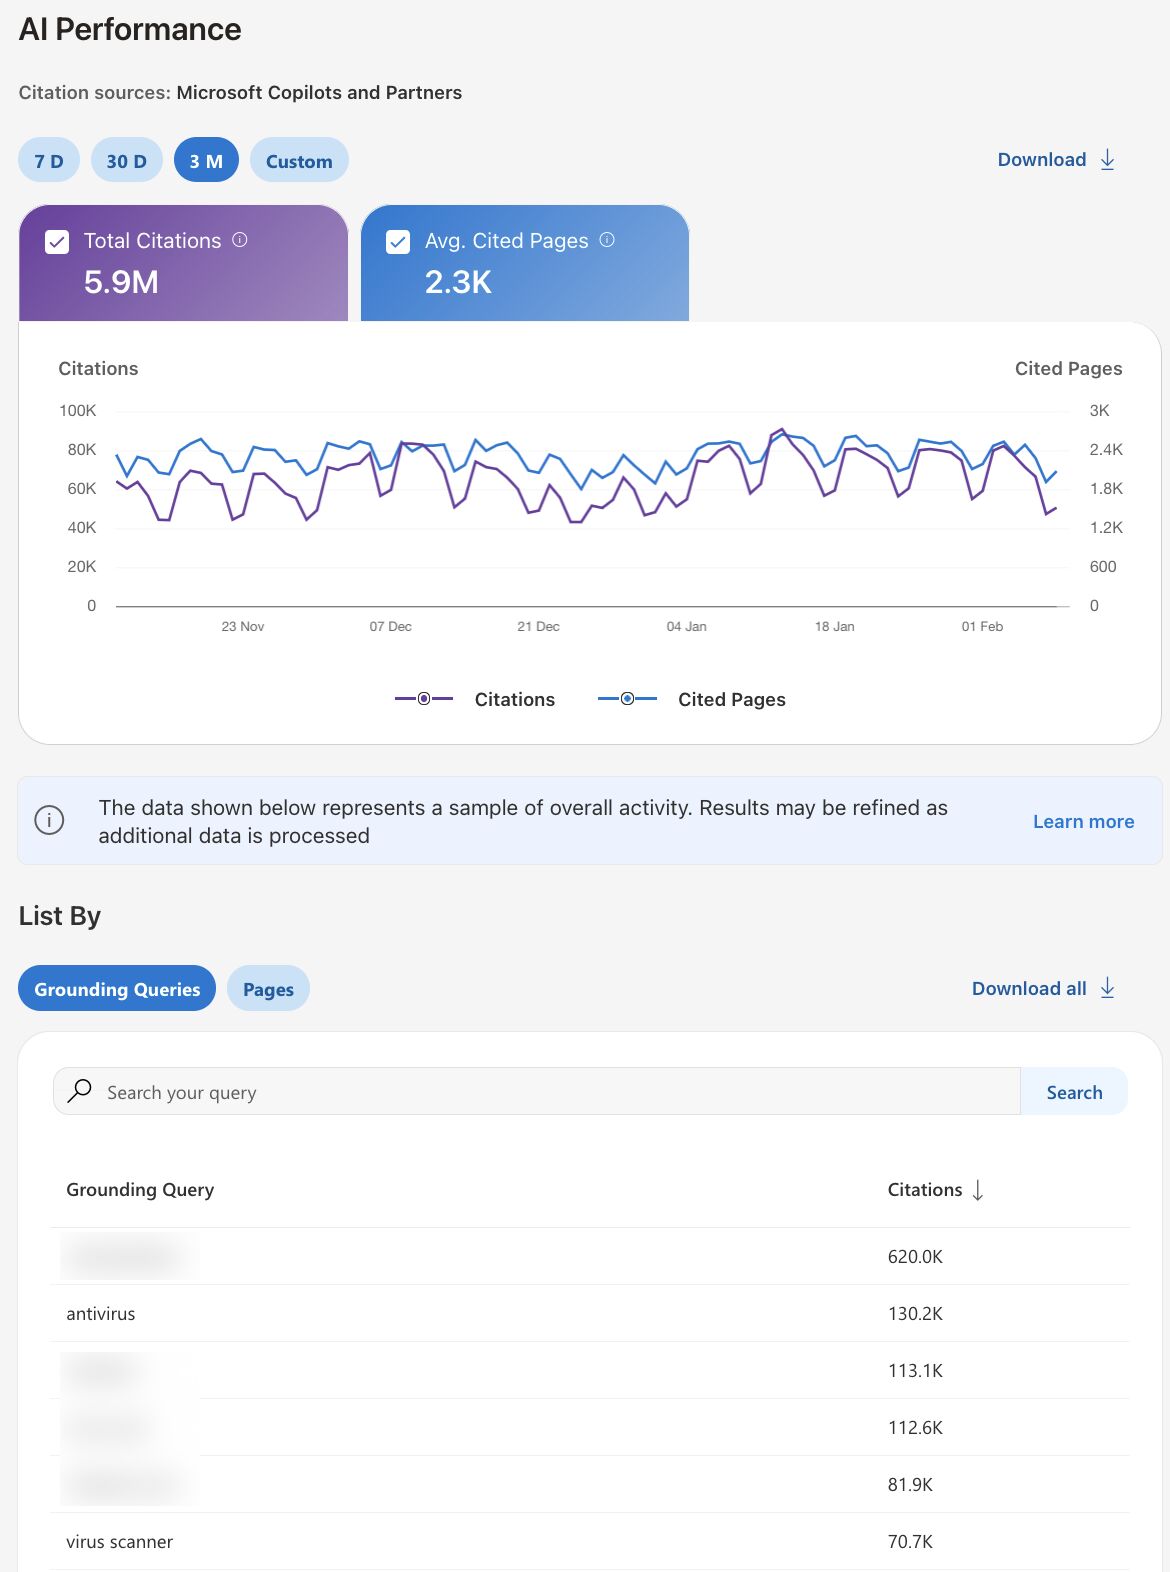Select the 7 D time range
This screenshot has width=1170, height=1572.
[49, 160]
